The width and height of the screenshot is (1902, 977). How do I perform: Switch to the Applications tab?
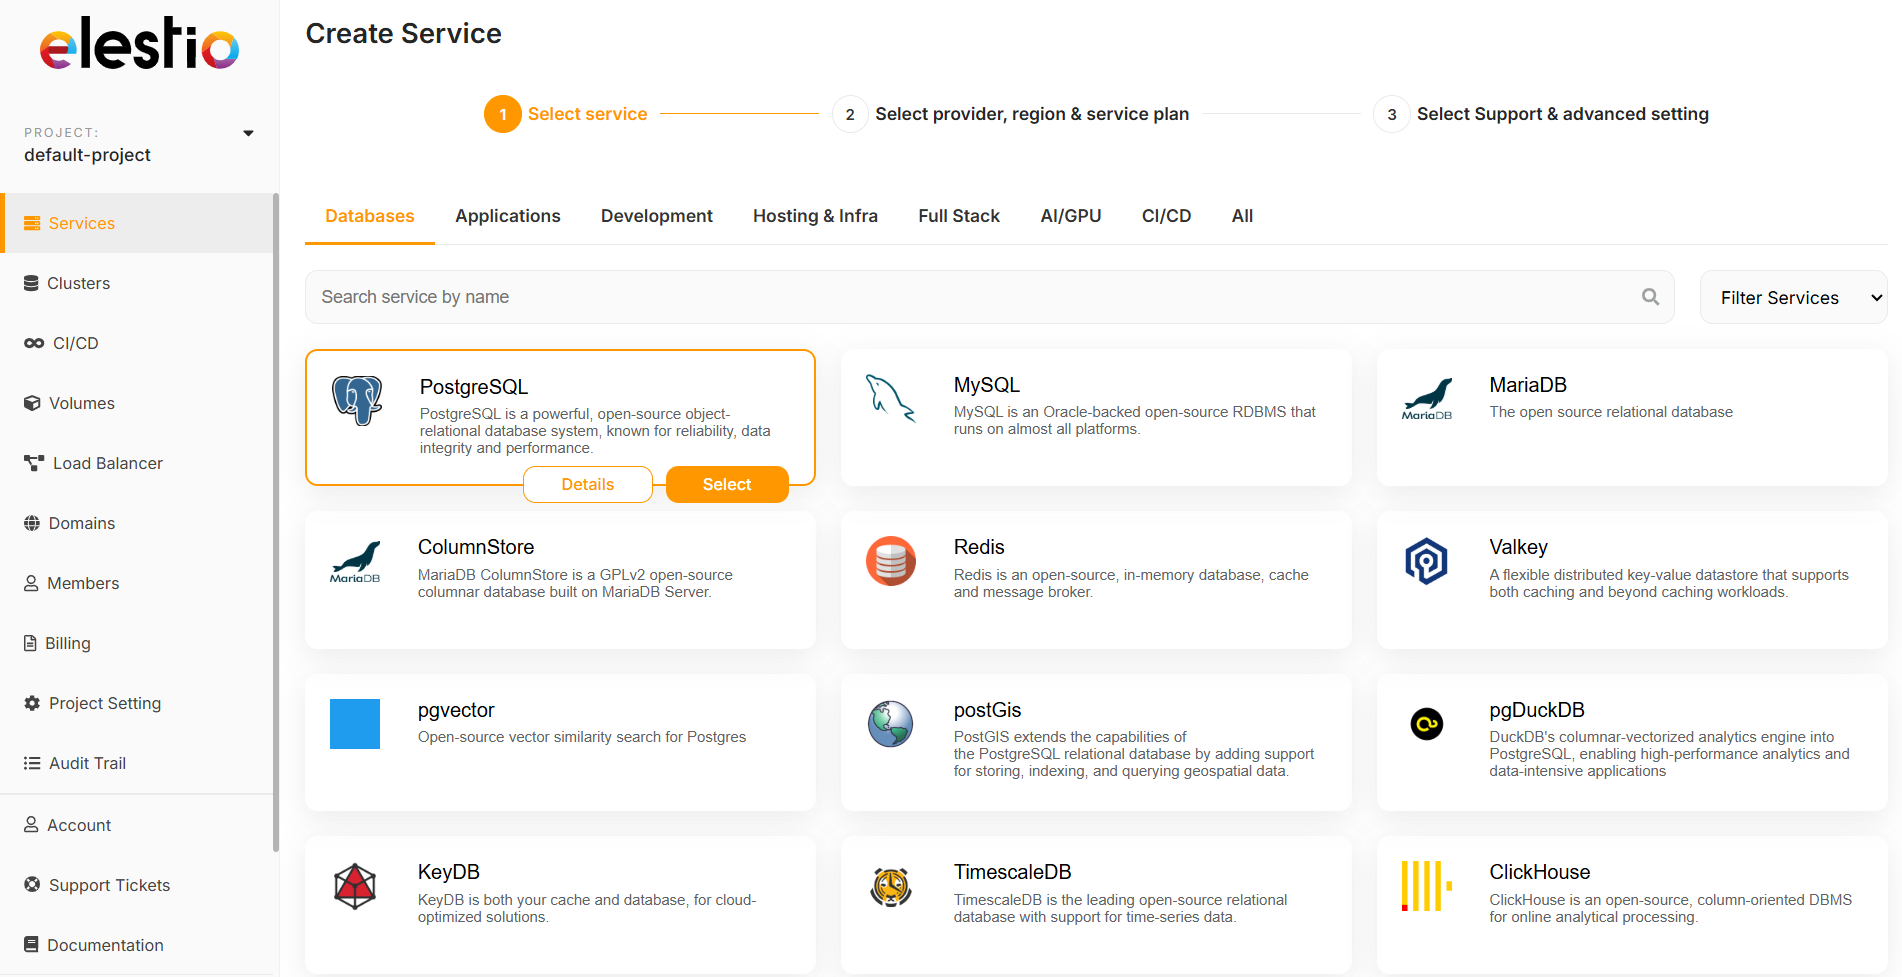508,216
